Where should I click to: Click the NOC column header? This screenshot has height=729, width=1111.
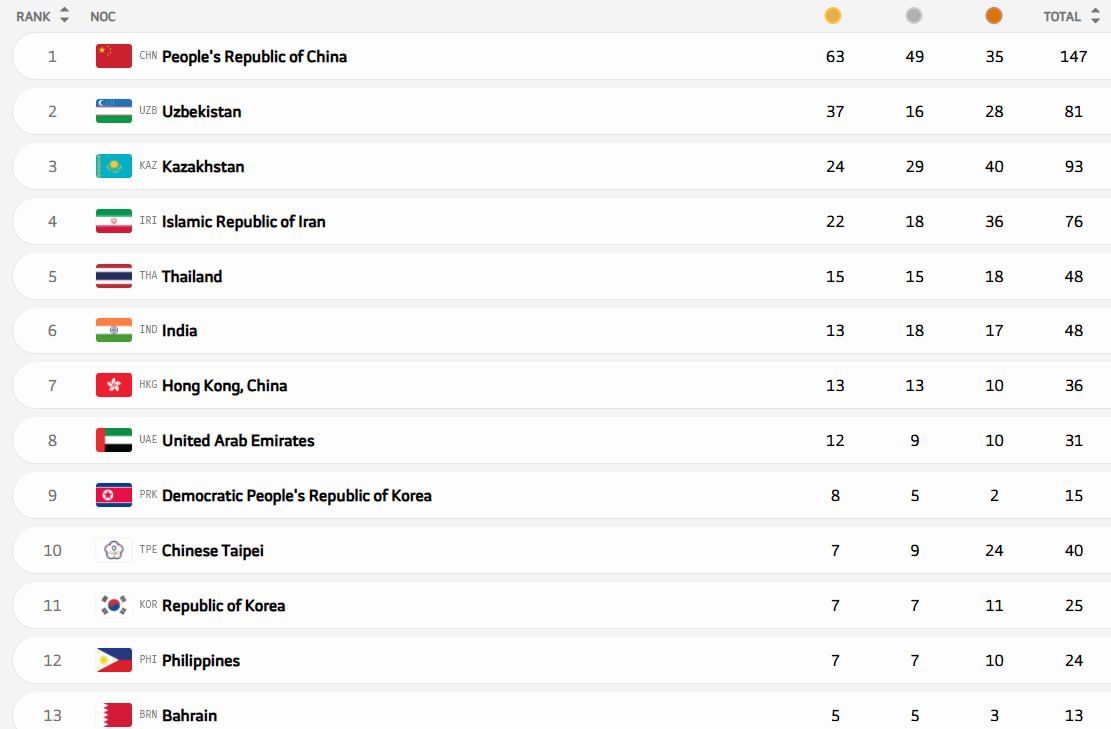[x=102, y=16]
